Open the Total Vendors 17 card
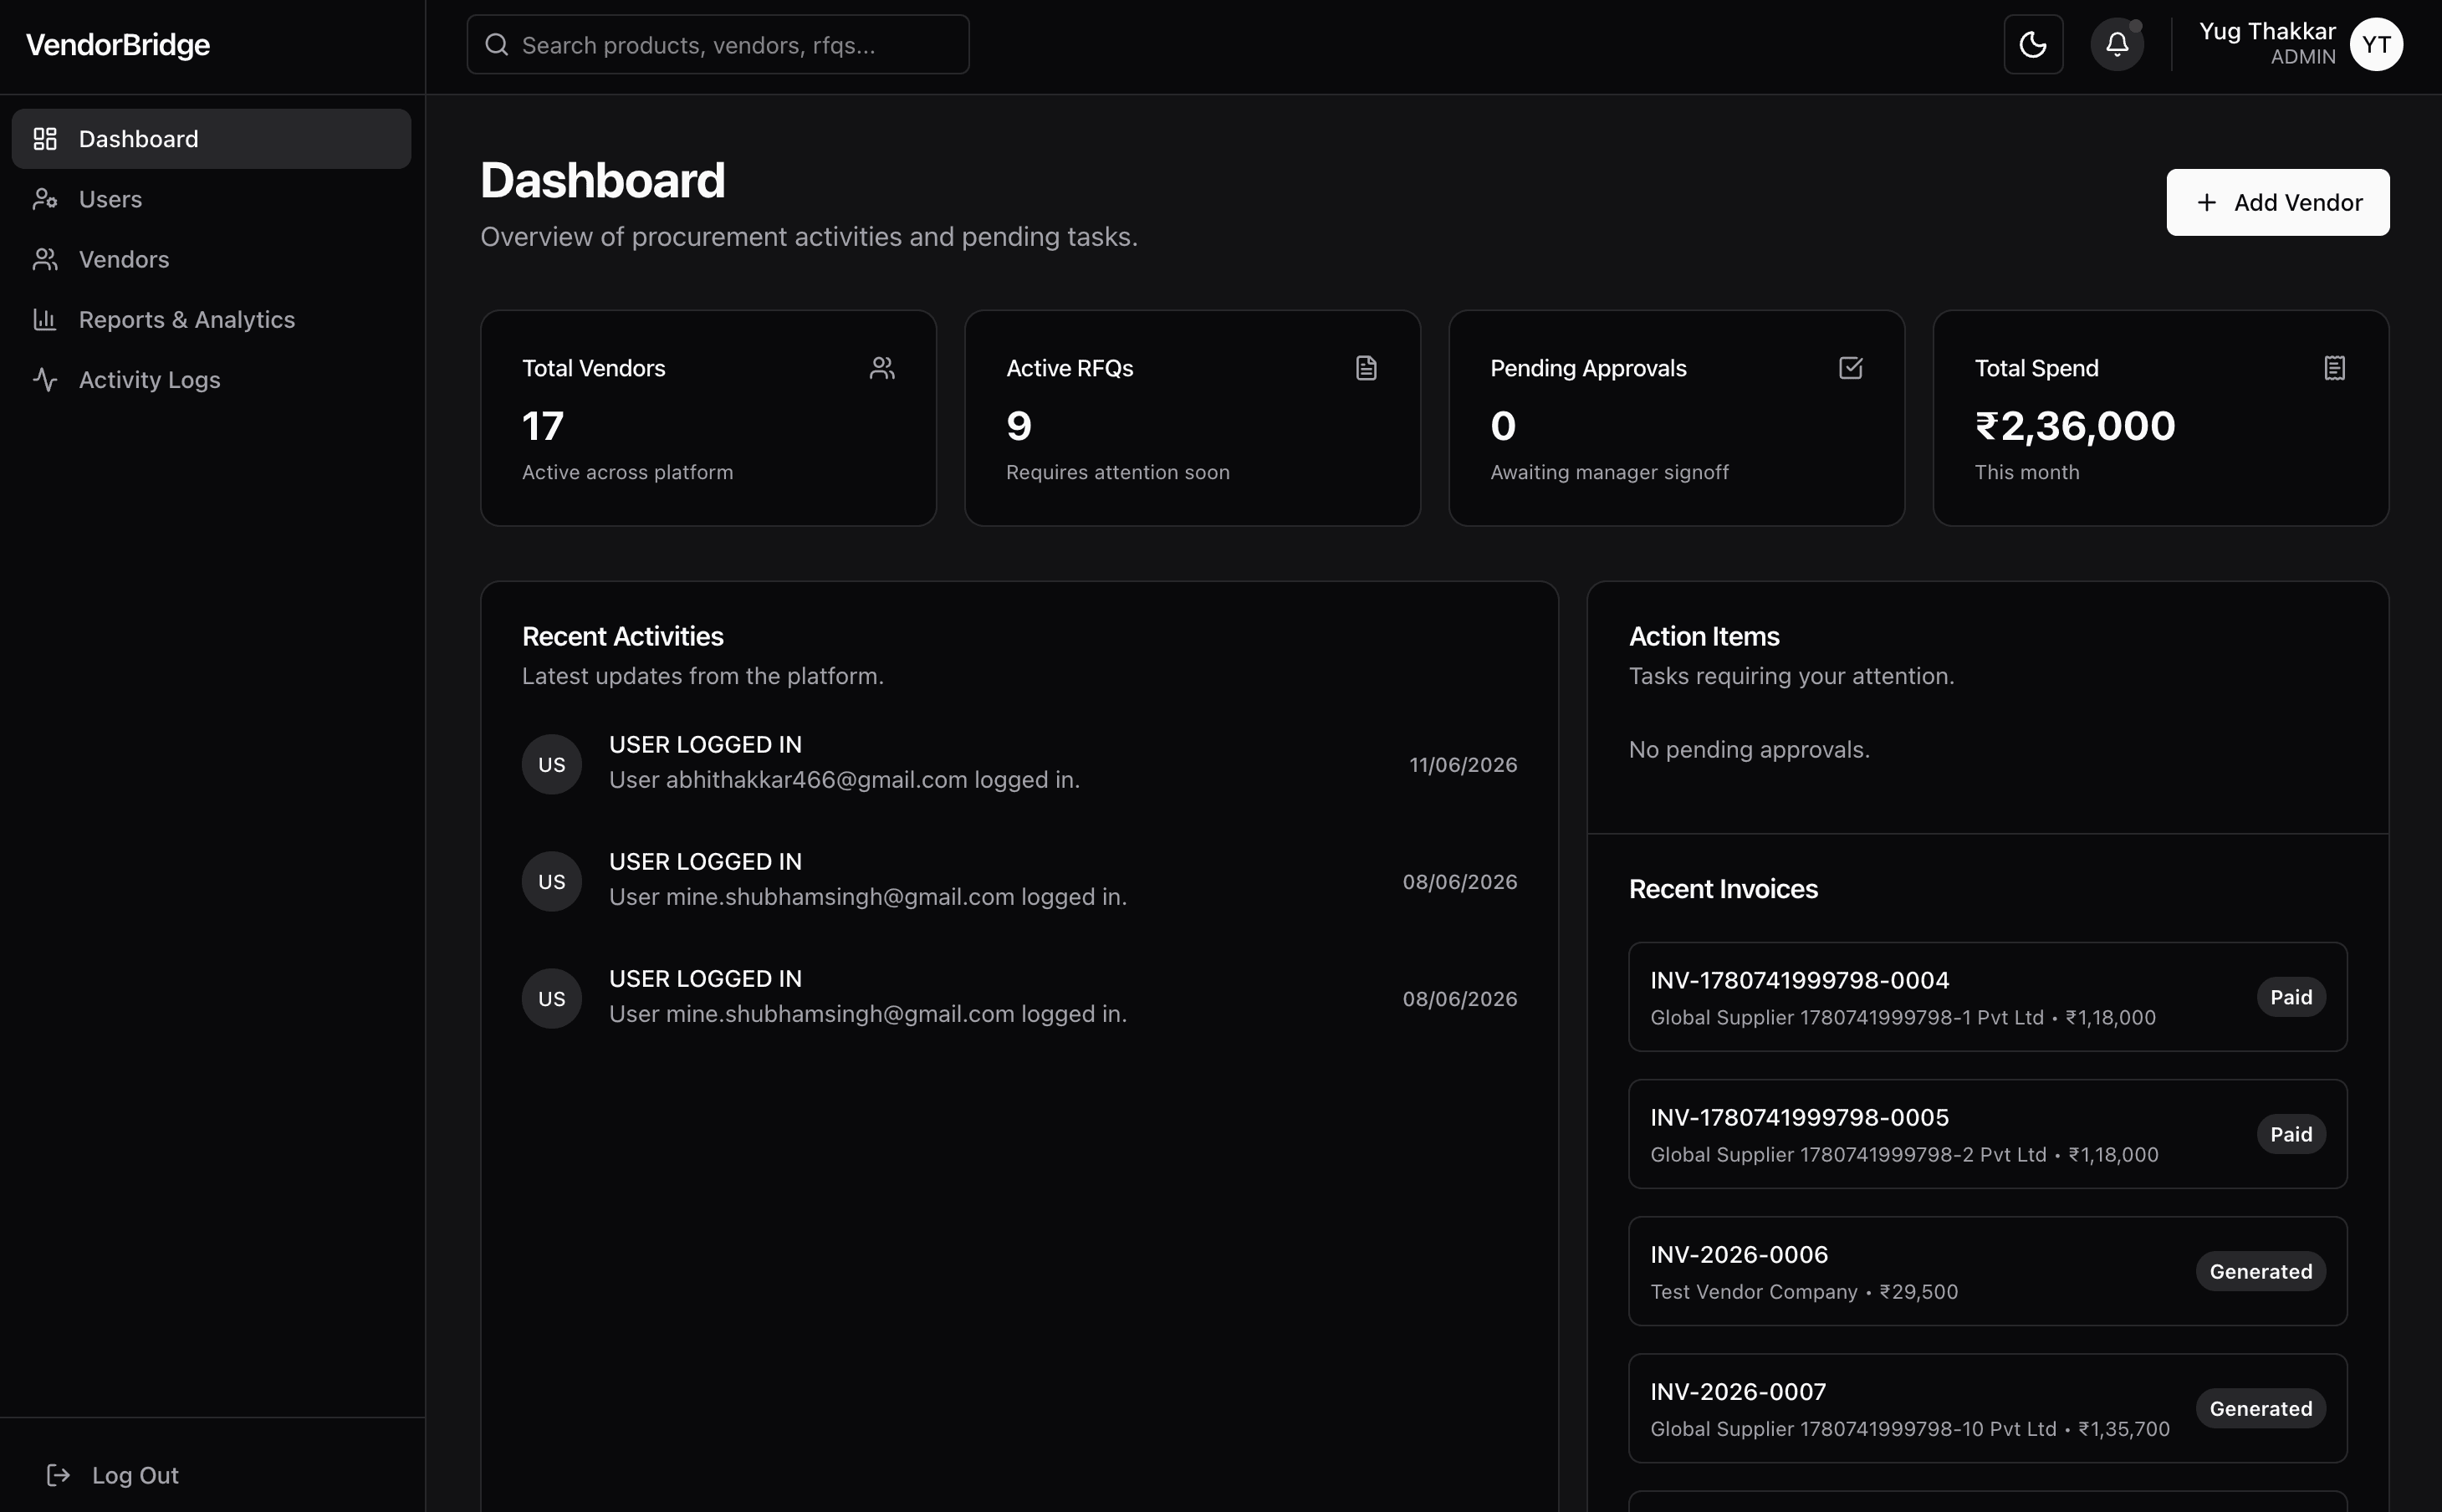 pos(708,418)
